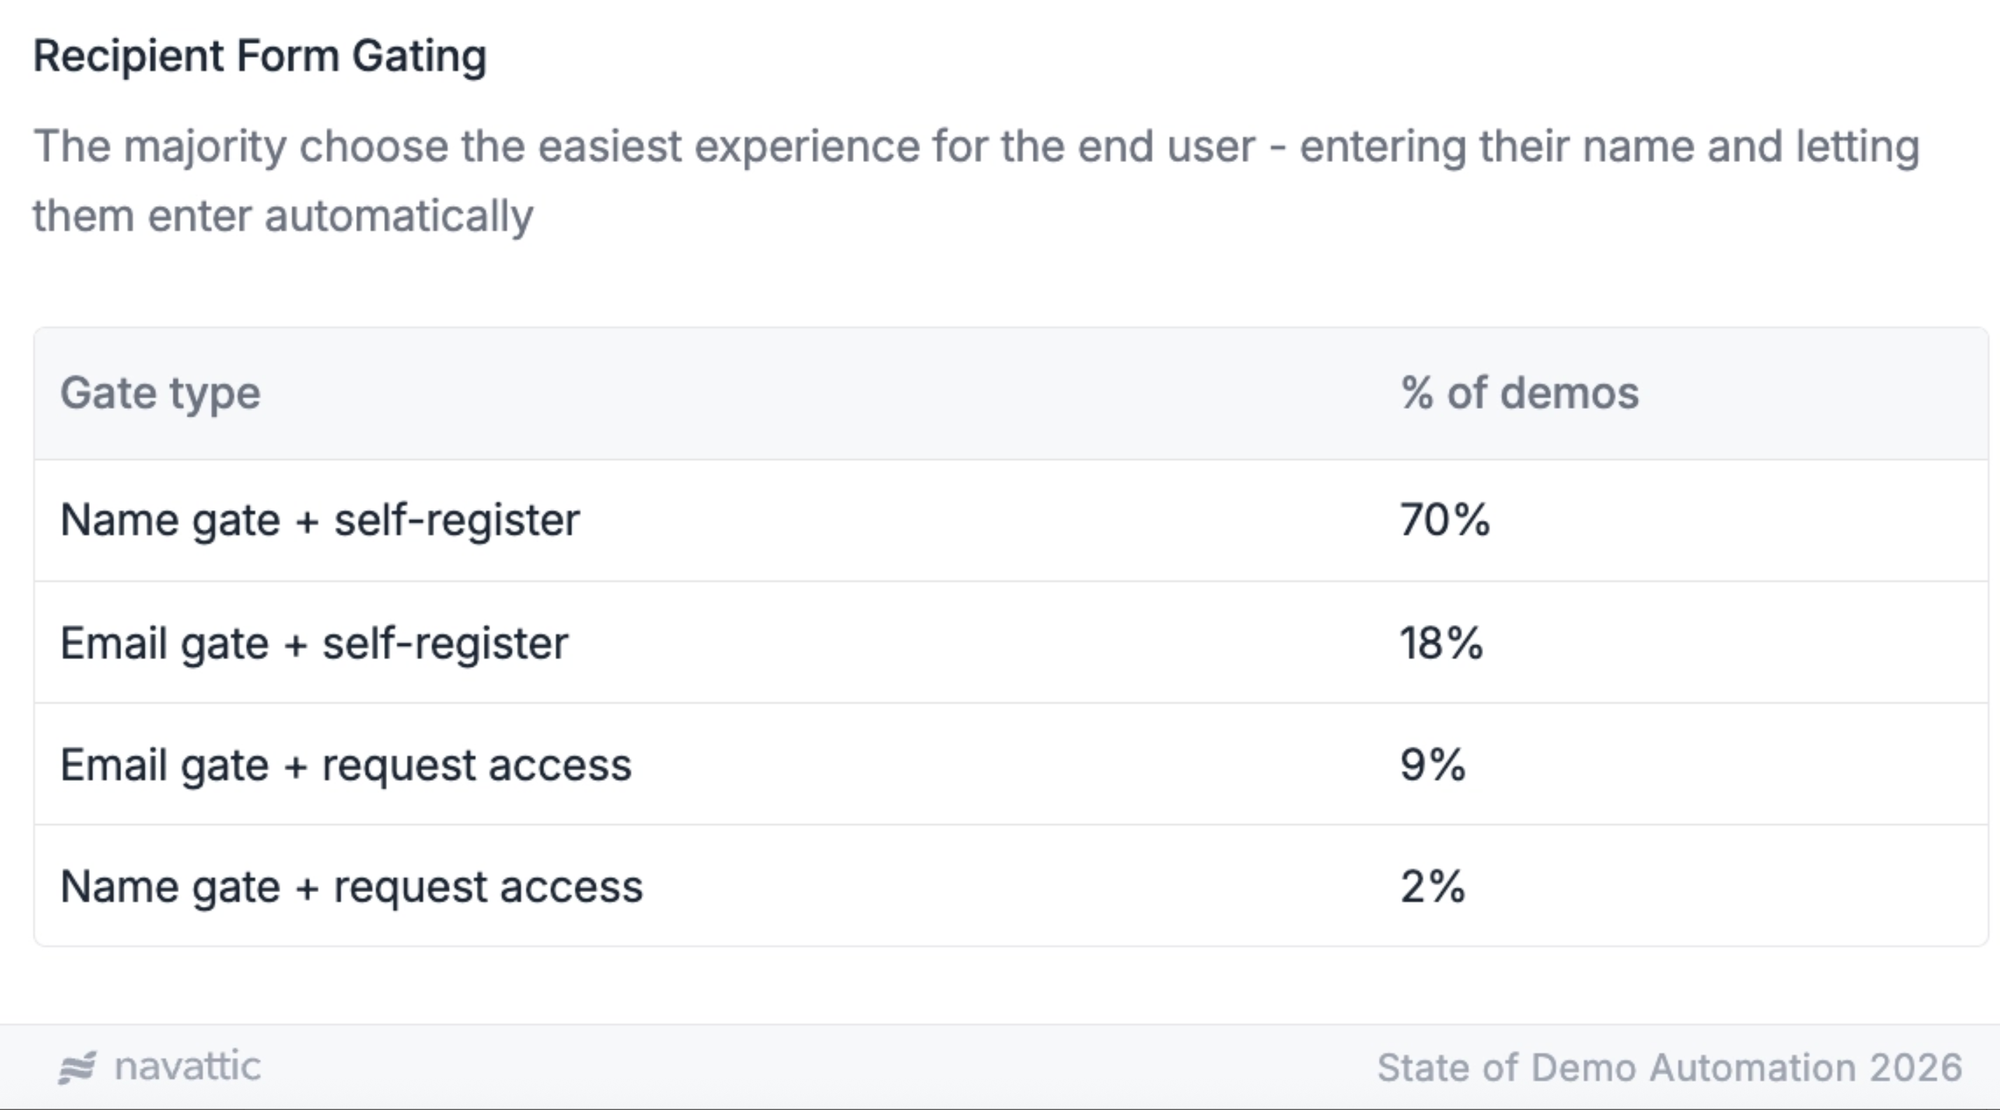Viewport: 2000px width, 1110px height.
Task: Click the word 'majority' in the description
Action: [205, 147]
